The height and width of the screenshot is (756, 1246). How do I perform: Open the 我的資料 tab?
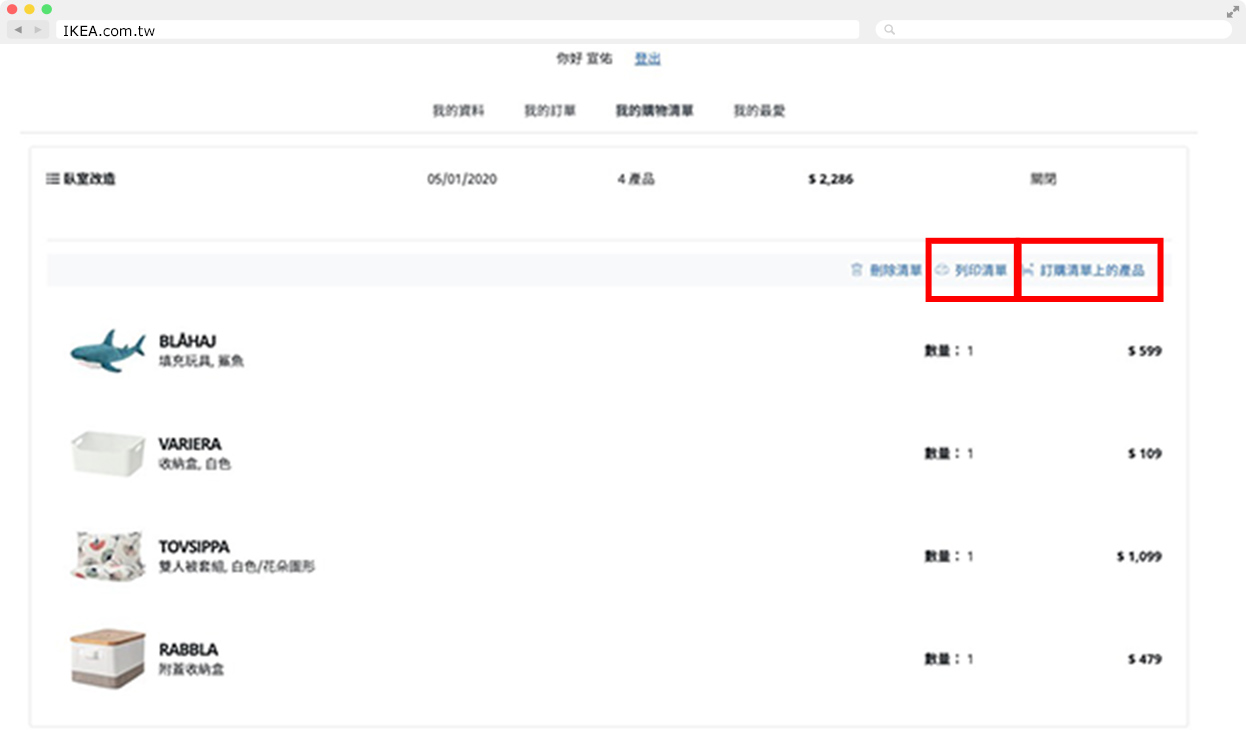pyautogui.click(x=458, y=111)
